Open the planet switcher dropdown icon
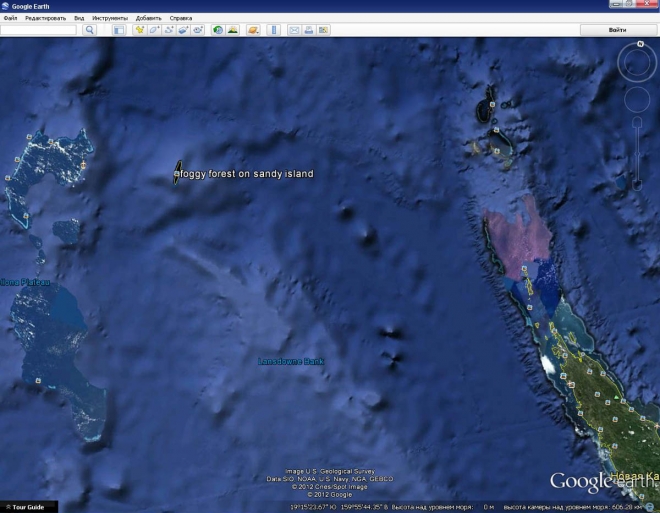Screen dimensions: 660x513 point(253,30)
